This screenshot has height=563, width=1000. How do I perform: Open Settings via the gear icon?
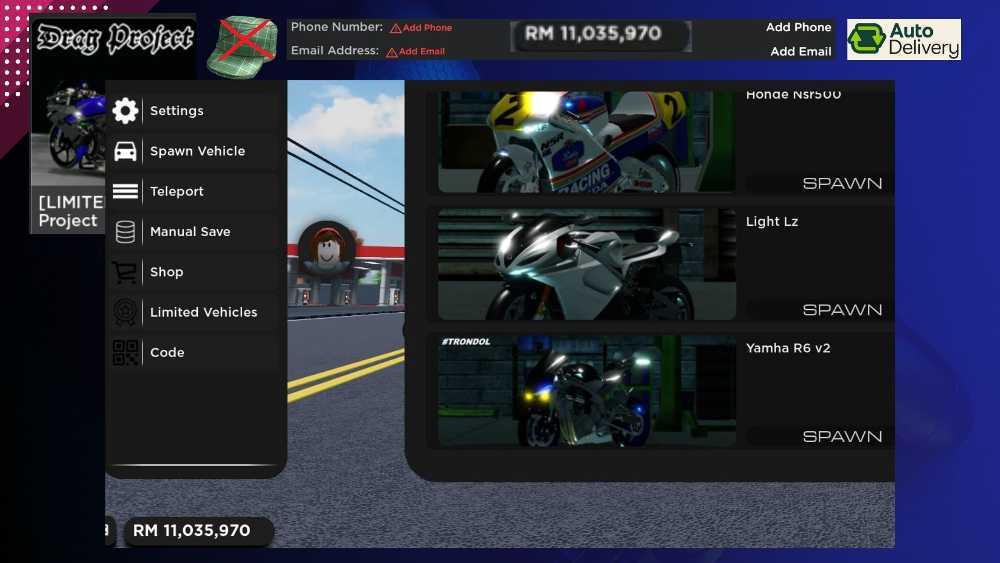pyautogui.click(x=125, y=111)
